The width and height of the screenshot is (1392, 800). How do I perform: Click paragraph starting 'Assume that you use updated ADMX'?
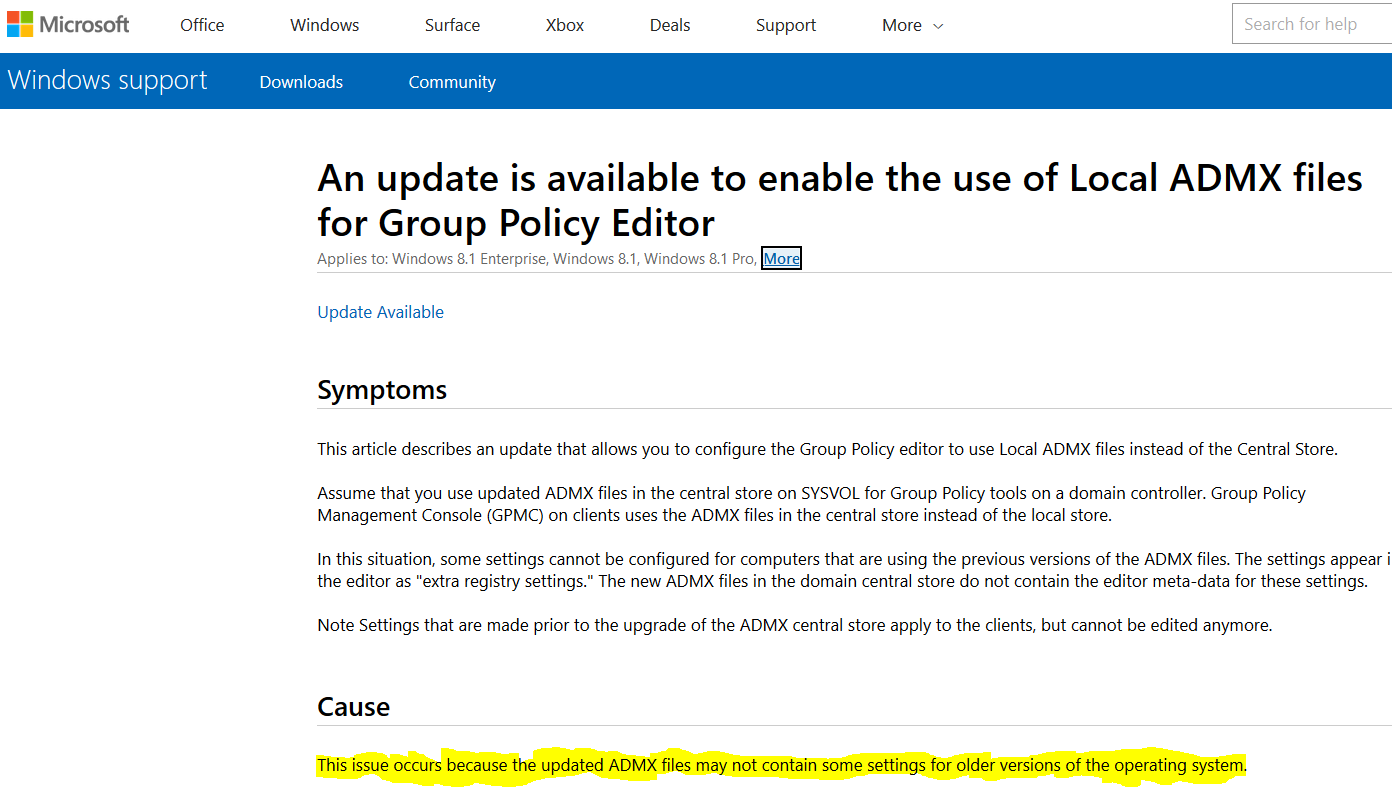tap(812, 504)
